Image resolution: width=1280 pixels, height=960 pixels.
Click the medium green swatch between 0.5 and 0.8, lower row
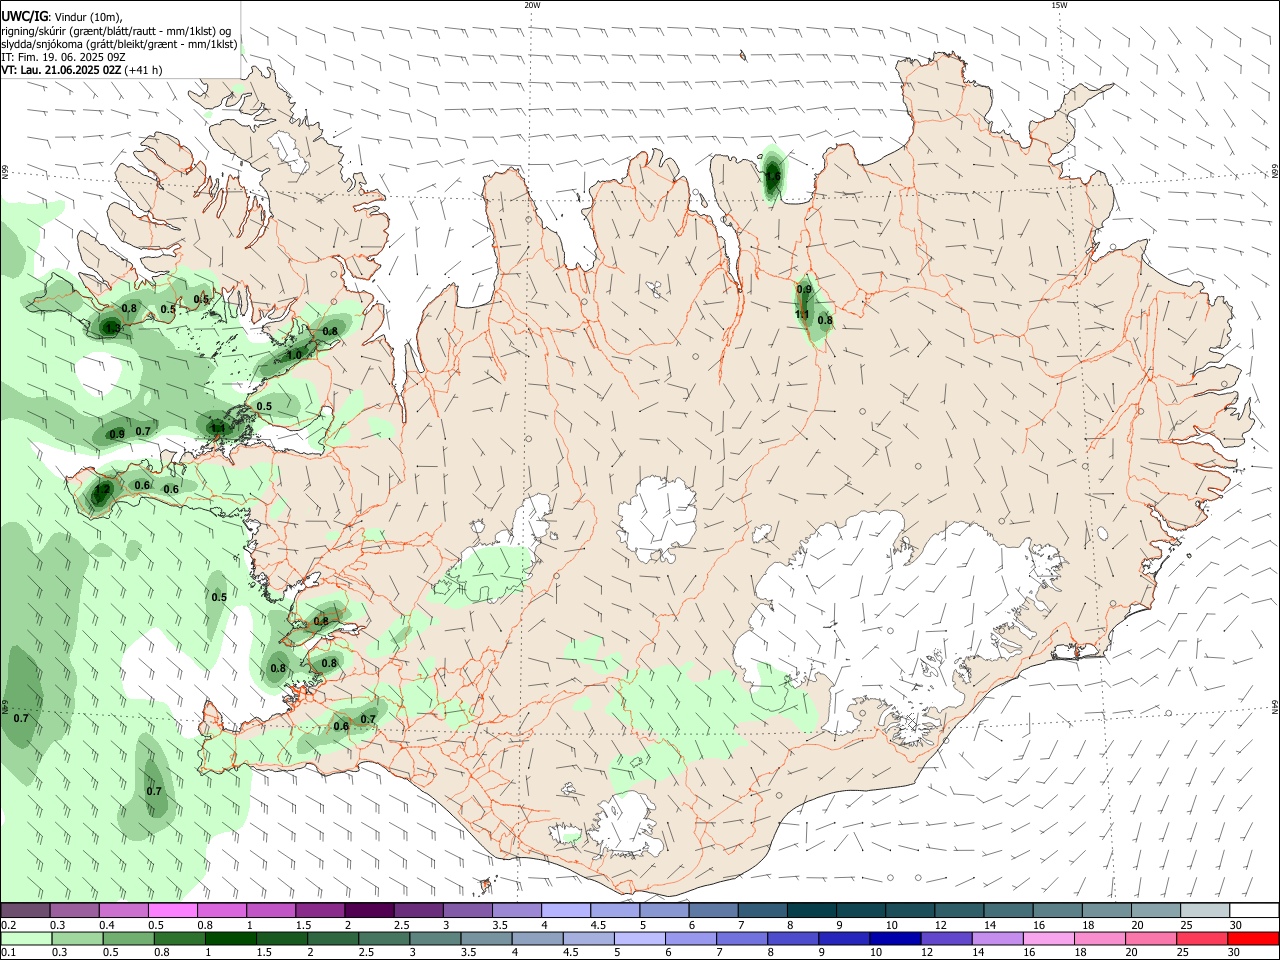coord(129,939)
